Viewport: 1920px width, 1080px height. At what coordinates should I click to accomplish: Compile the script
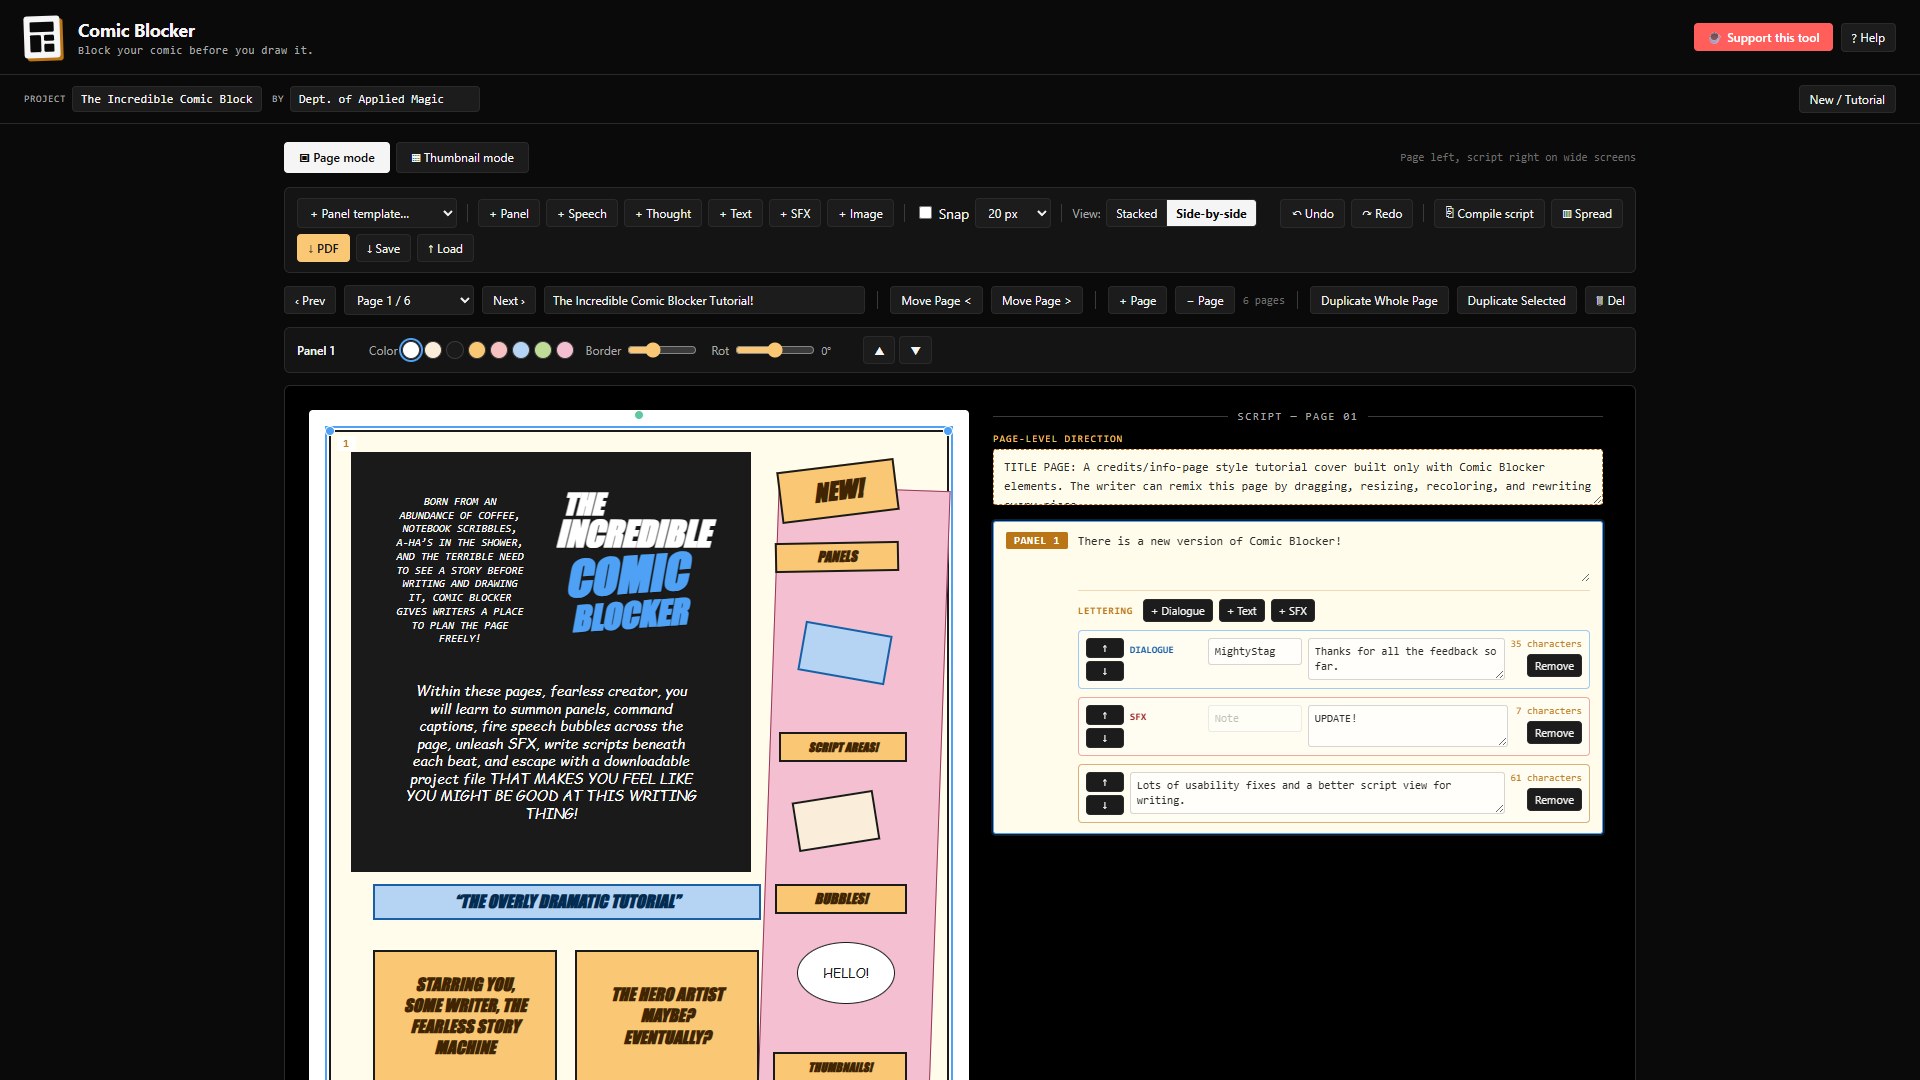(1489, 214)
